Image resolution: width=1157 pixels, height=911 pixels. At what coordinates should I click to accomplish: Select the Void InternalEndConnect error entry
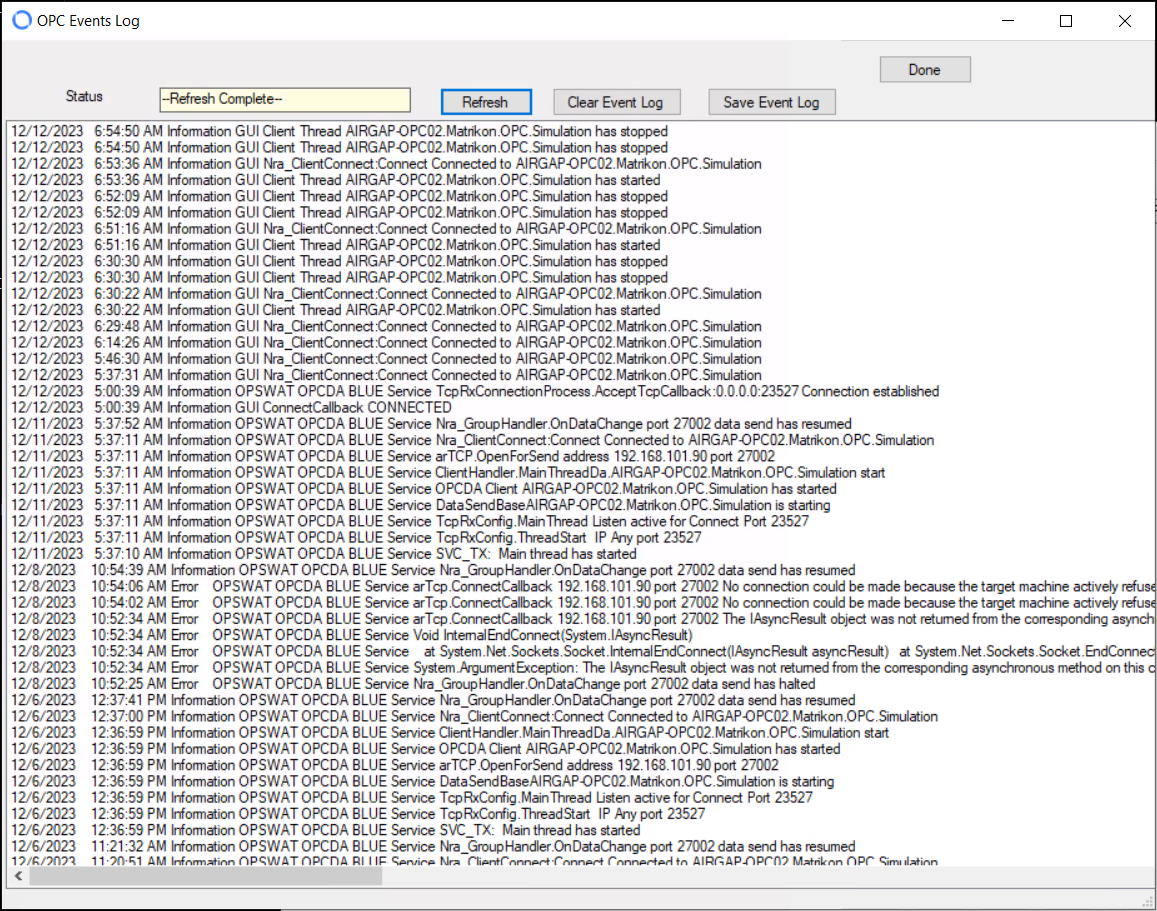(353, 635)
